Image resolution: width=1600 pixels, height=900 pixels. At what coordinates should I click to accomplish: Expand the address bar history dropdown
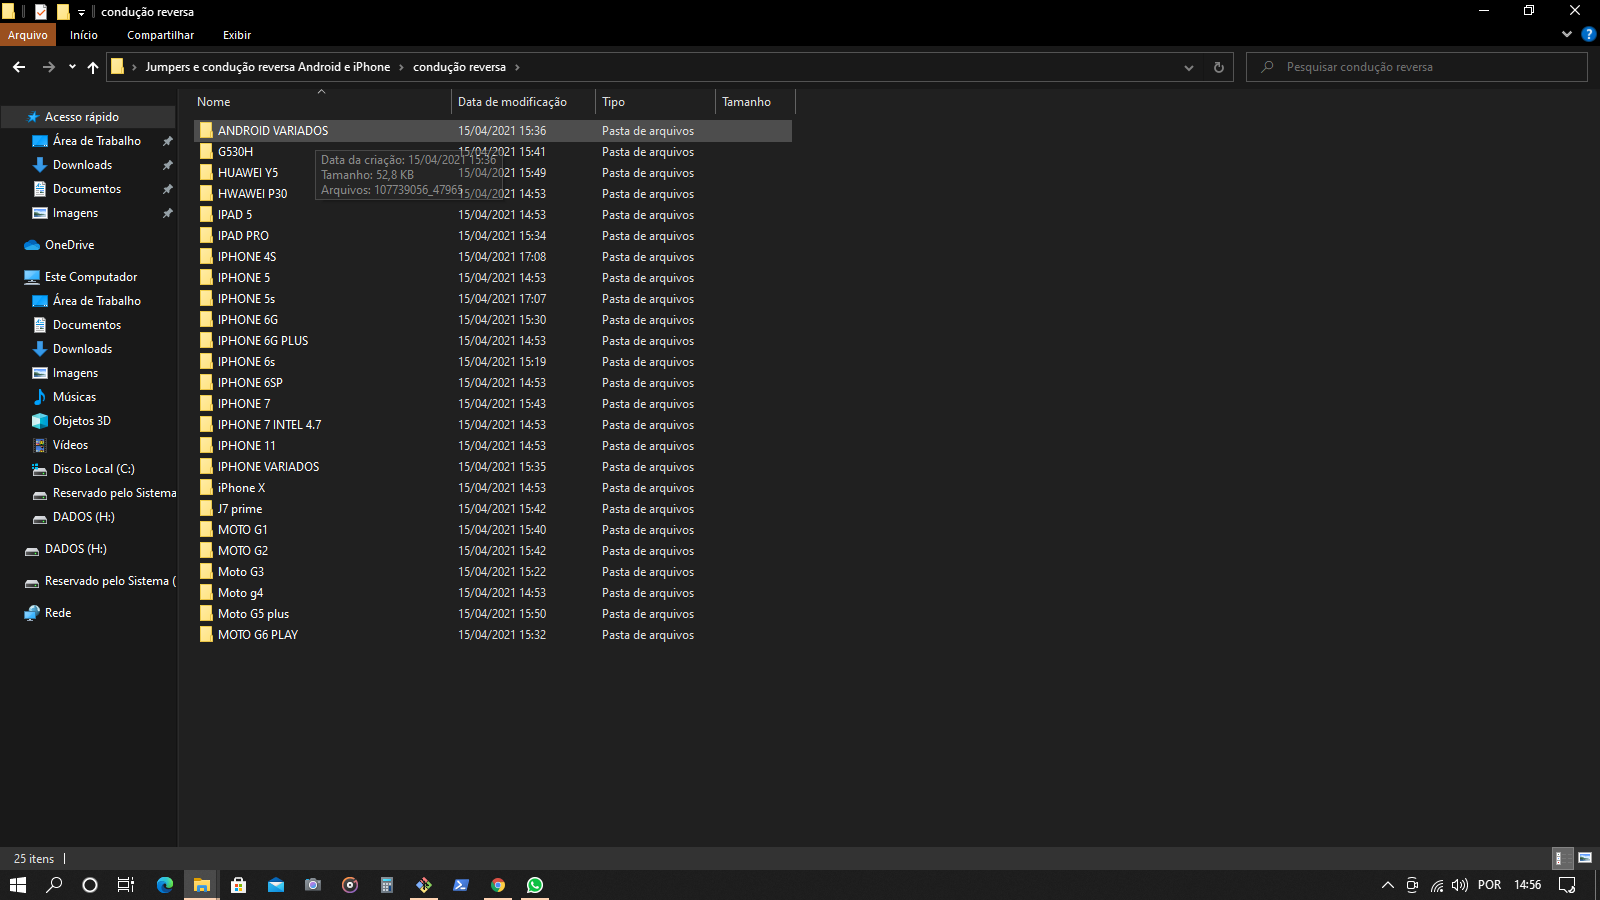(x=1189, y=67)
